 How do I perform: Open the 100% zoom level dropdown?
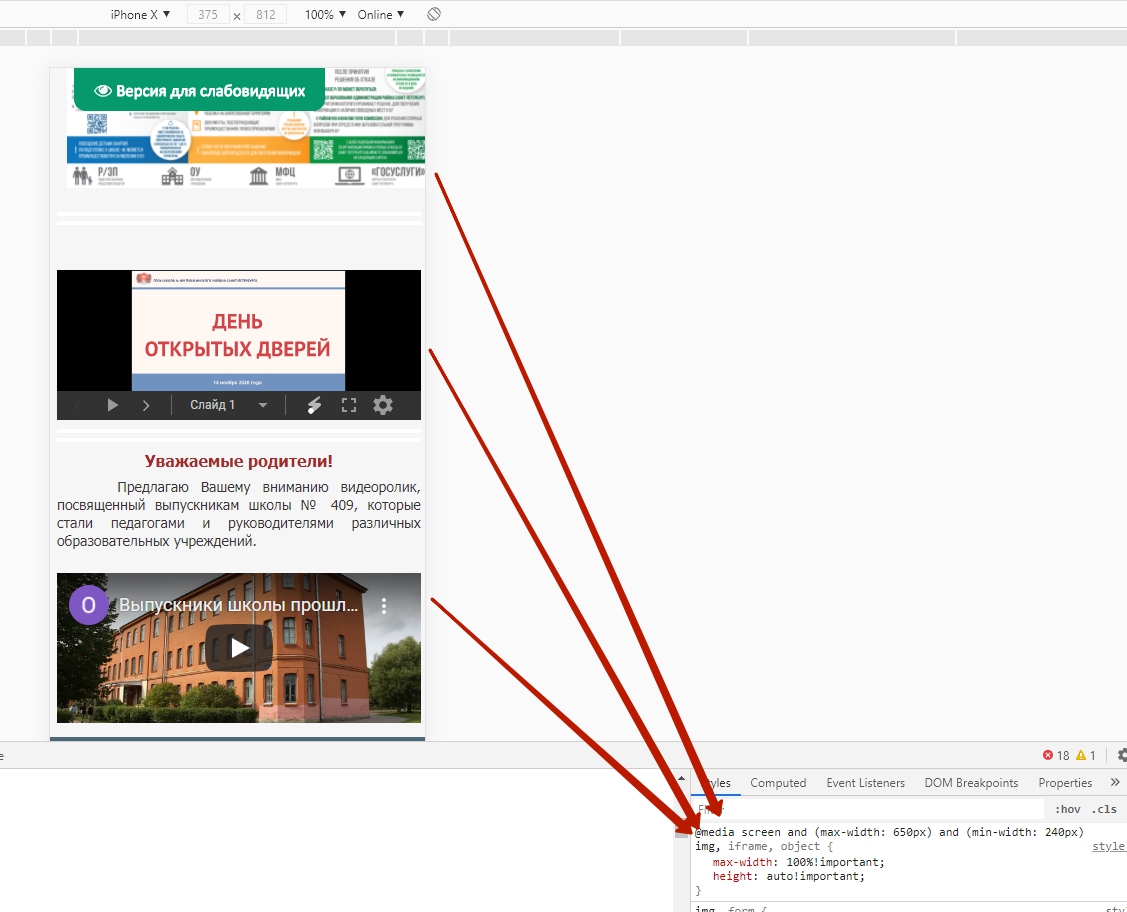click(x=326, y=14)
